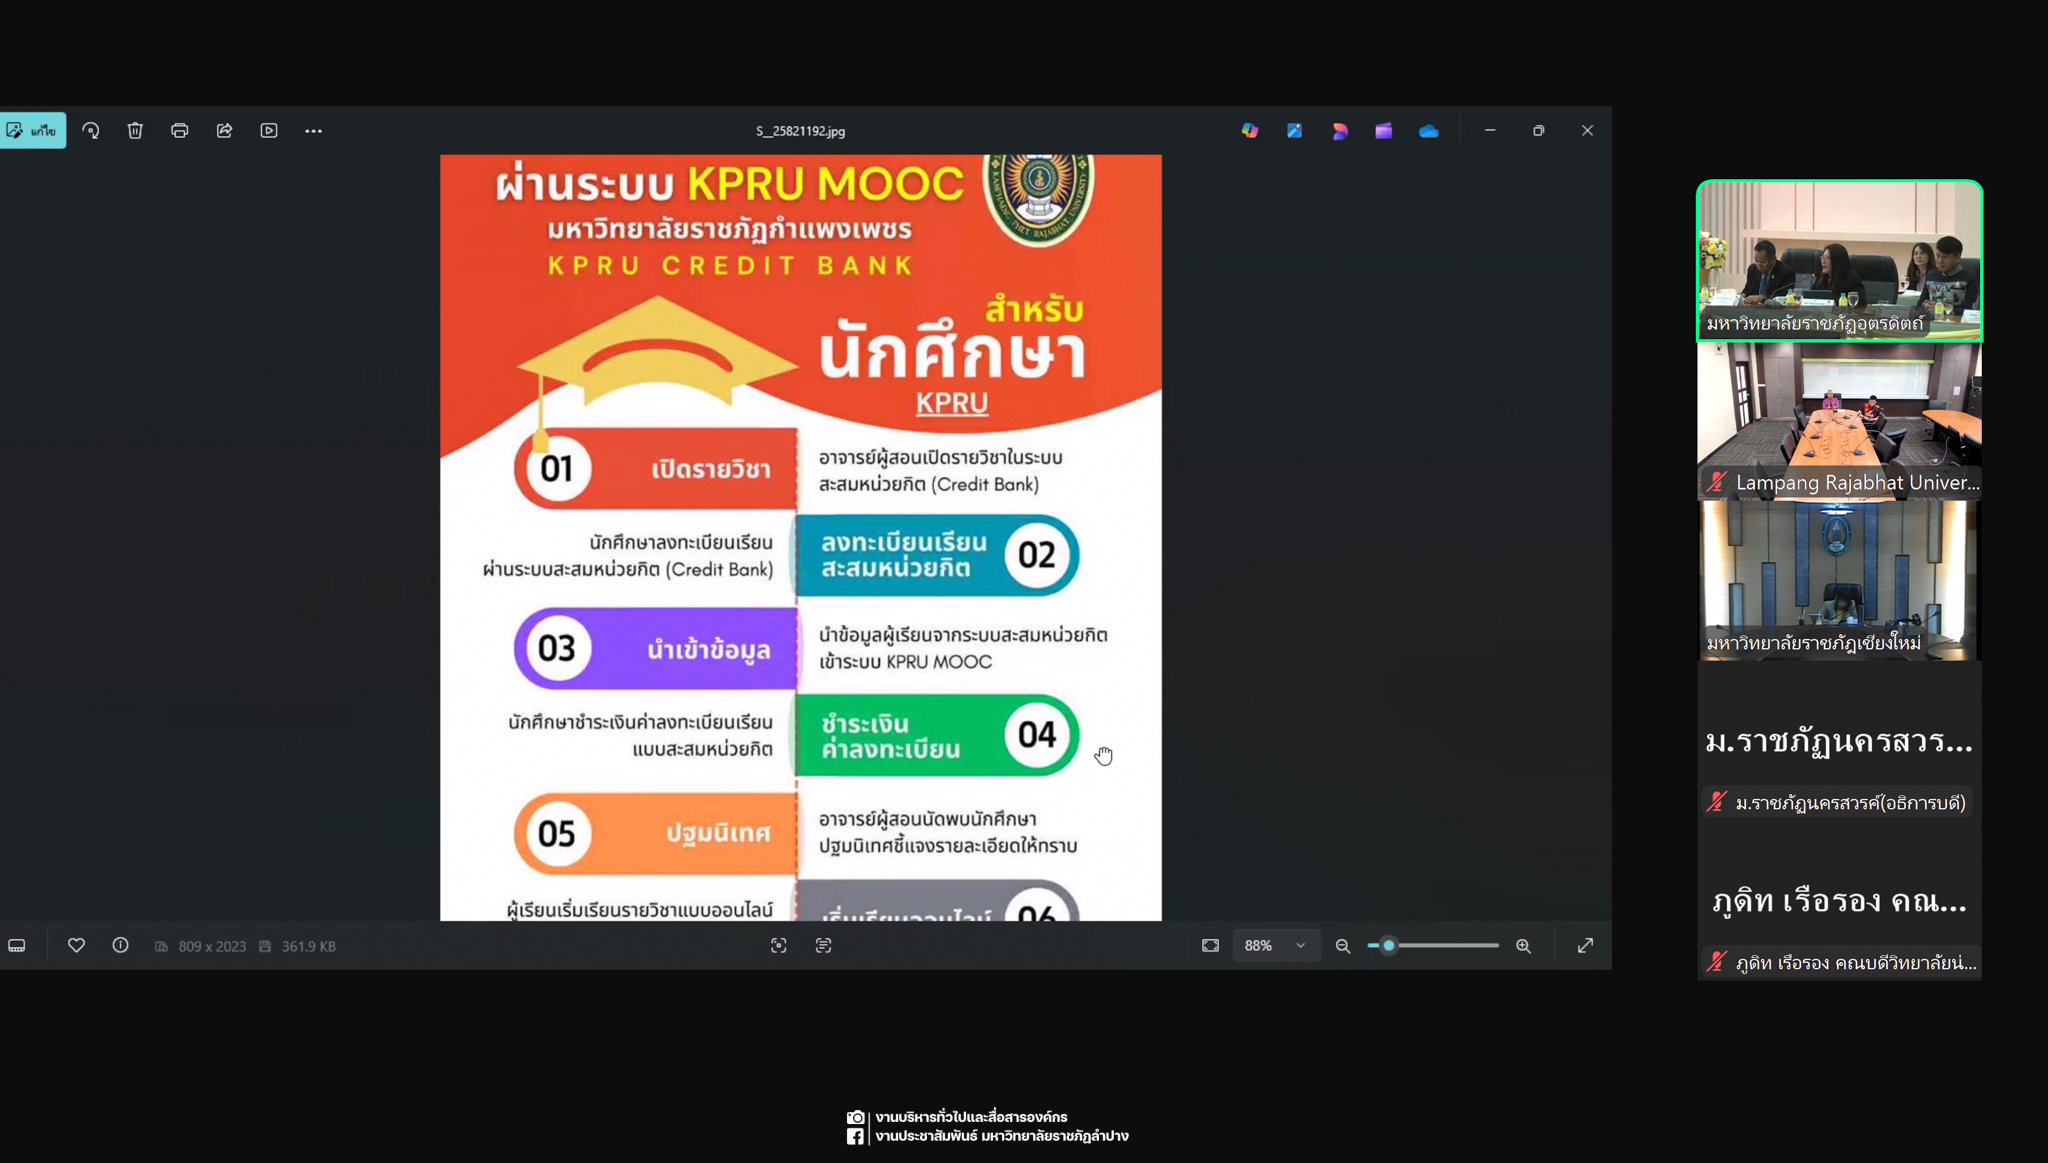
Task: Delete the photo using the trash icon
Action: (x=135, y=130)
